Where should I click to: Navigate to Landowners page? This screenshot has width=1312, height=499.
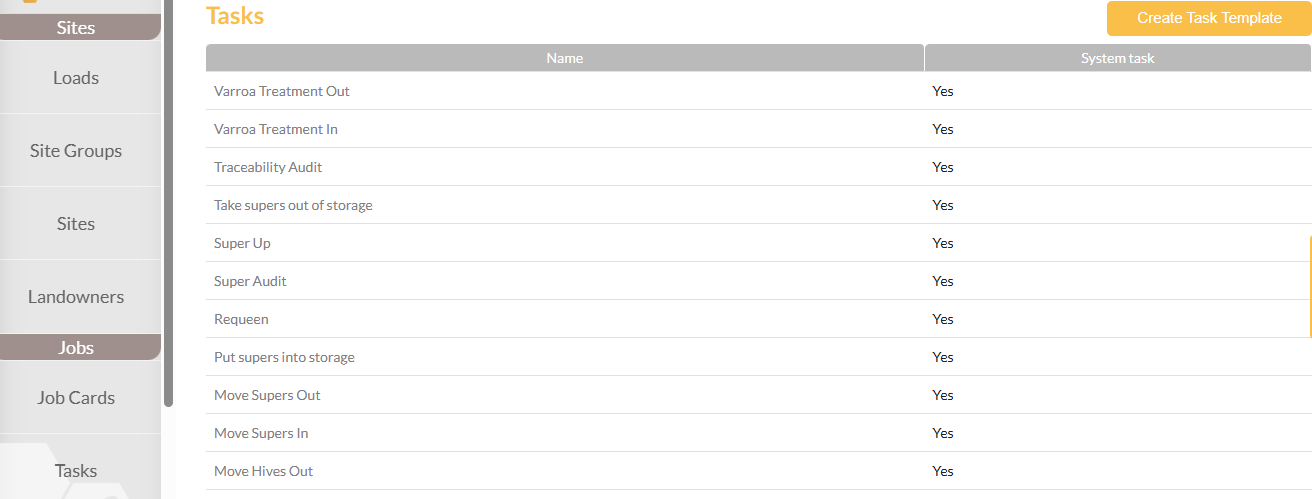click(x=76, y=297)
